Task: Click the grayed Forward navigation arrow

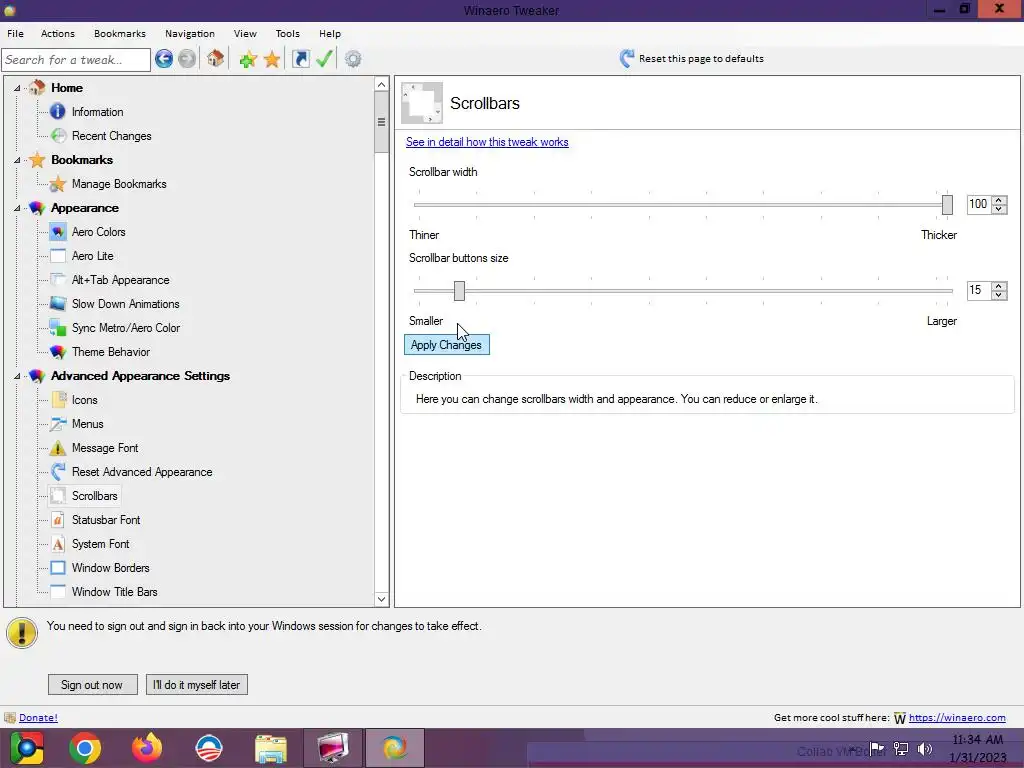Action: pyautogui.click(x=187, y=59)
